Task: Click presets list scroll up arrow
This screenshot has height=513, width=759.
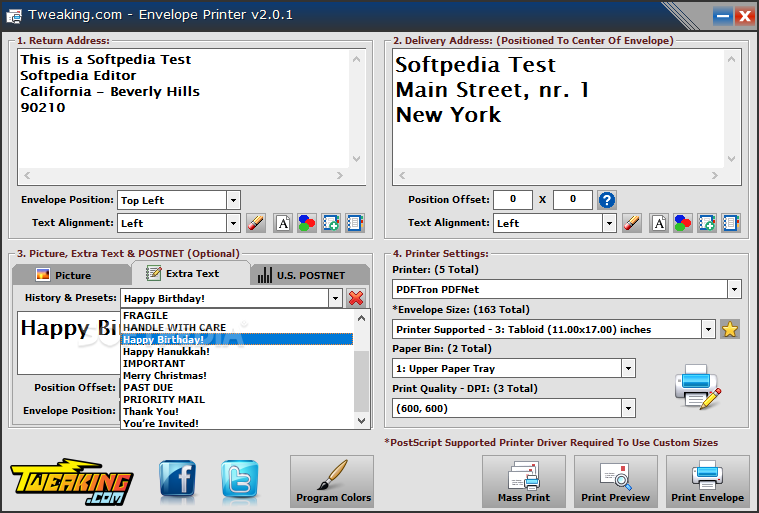Action: point(361,318)
